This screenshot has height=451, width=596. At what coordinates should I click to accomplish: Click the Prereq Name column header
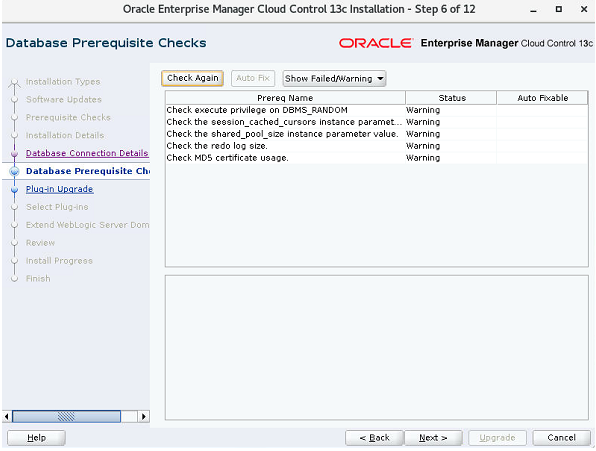pos(285,98)
